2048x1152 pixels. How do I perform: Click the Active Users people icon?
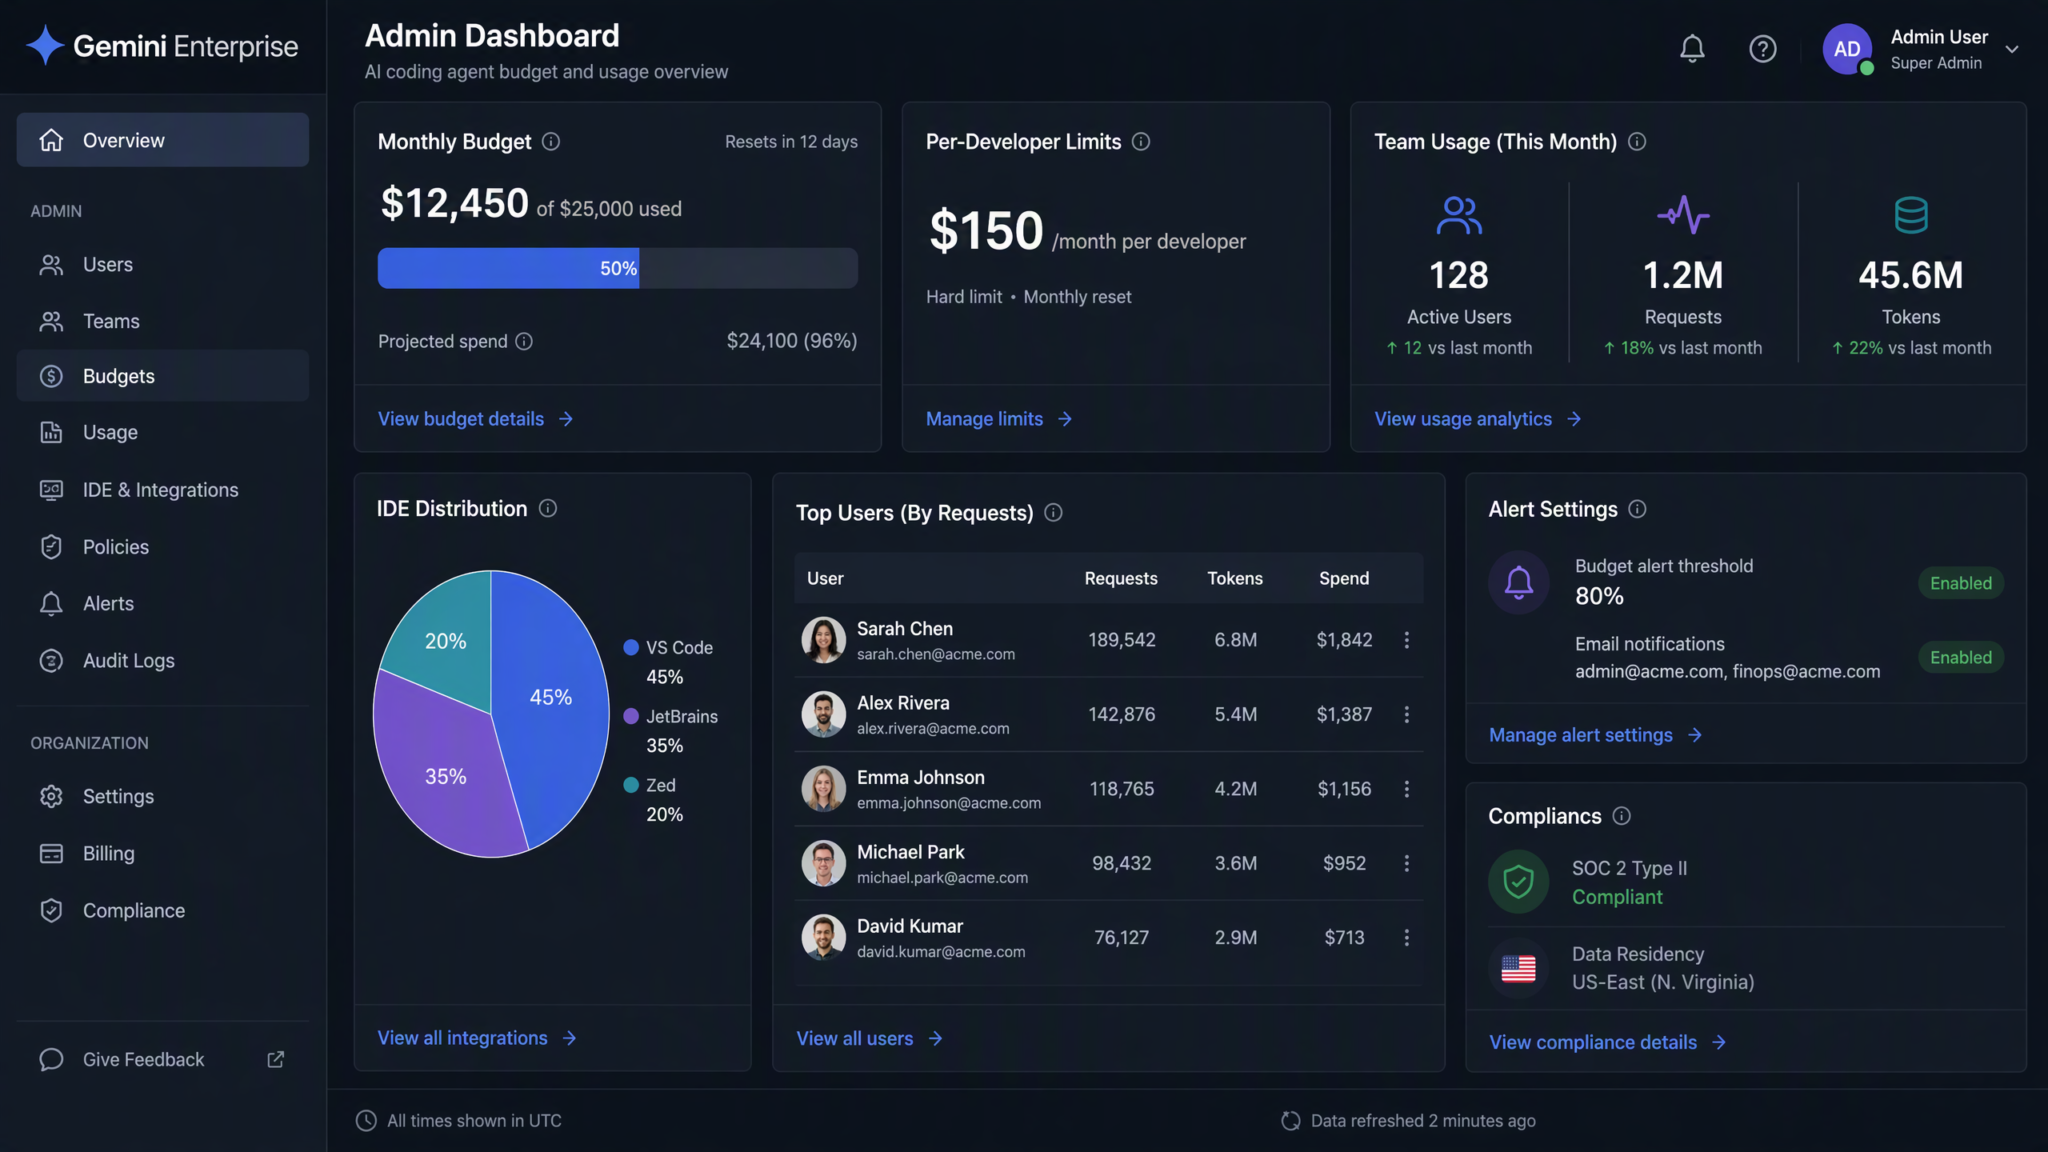point(1459,215)
